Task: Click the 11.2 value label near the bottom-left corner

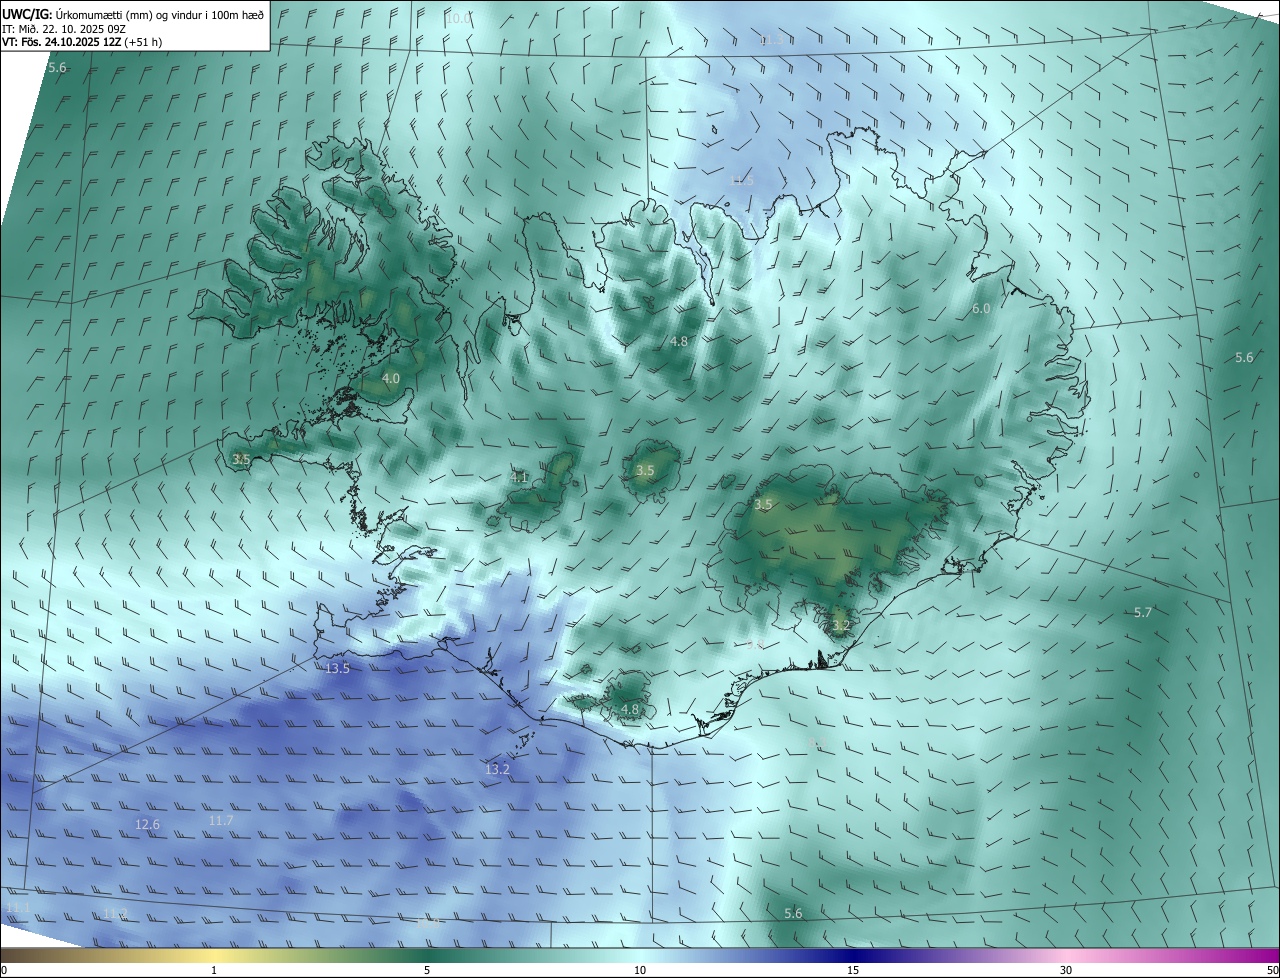Action: [115, 913]
